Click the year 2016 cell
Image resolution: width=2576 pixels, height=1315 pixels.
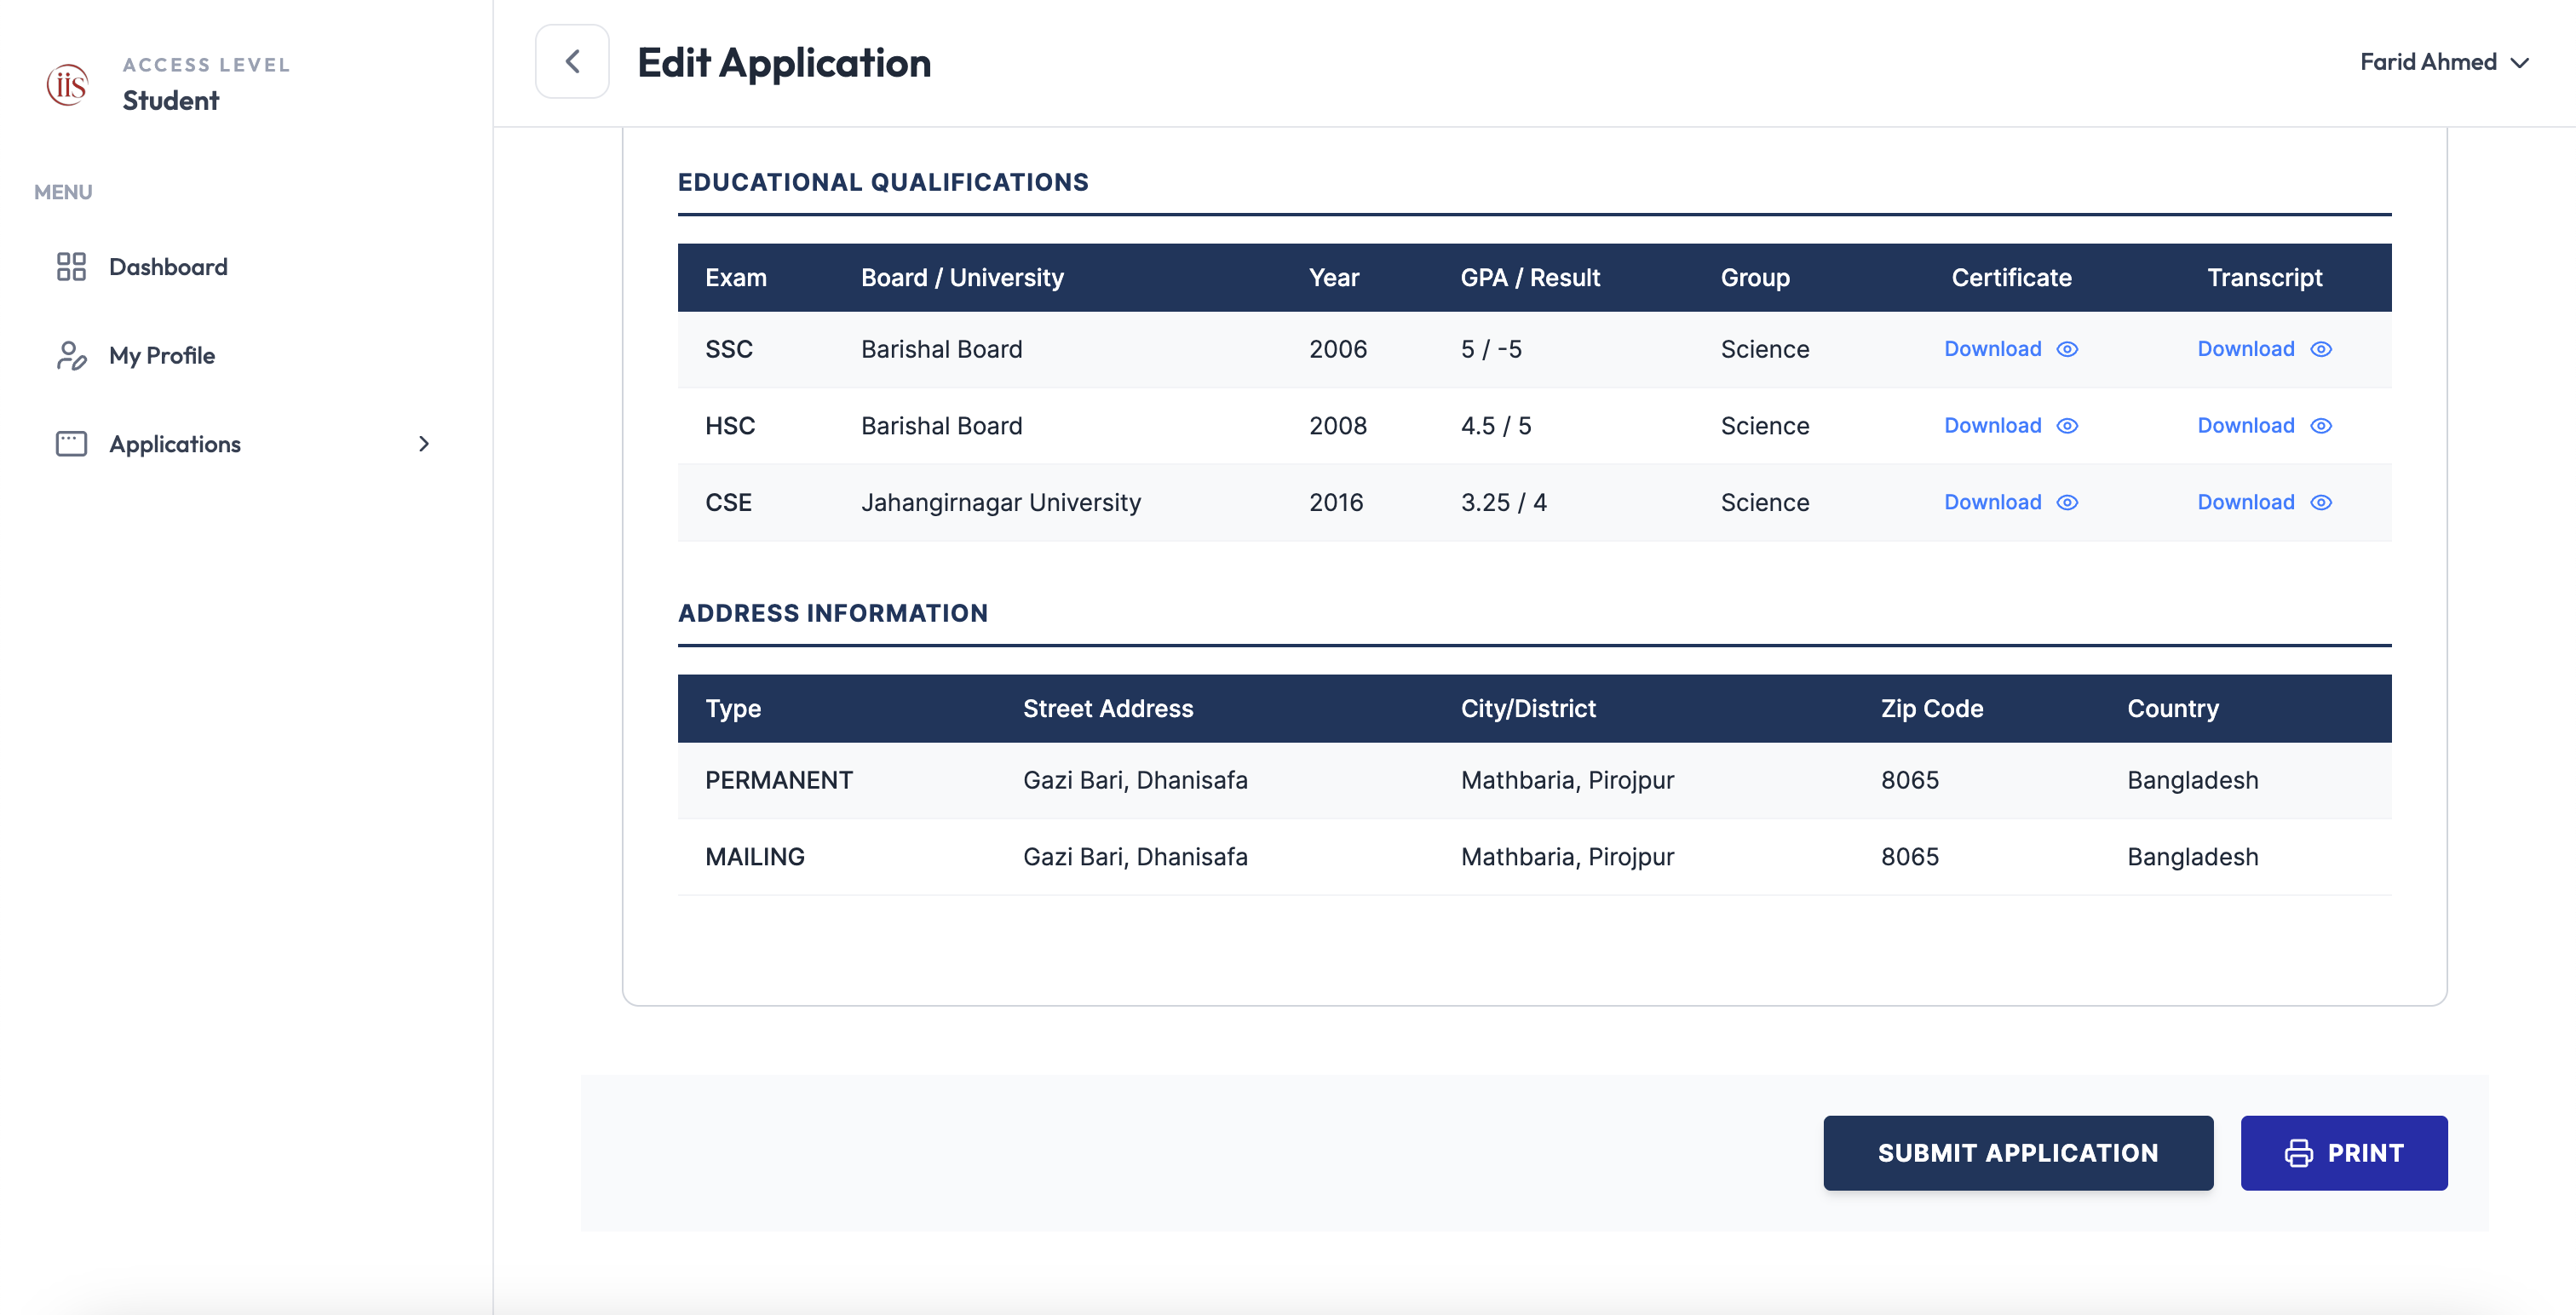pos(1336,502)
